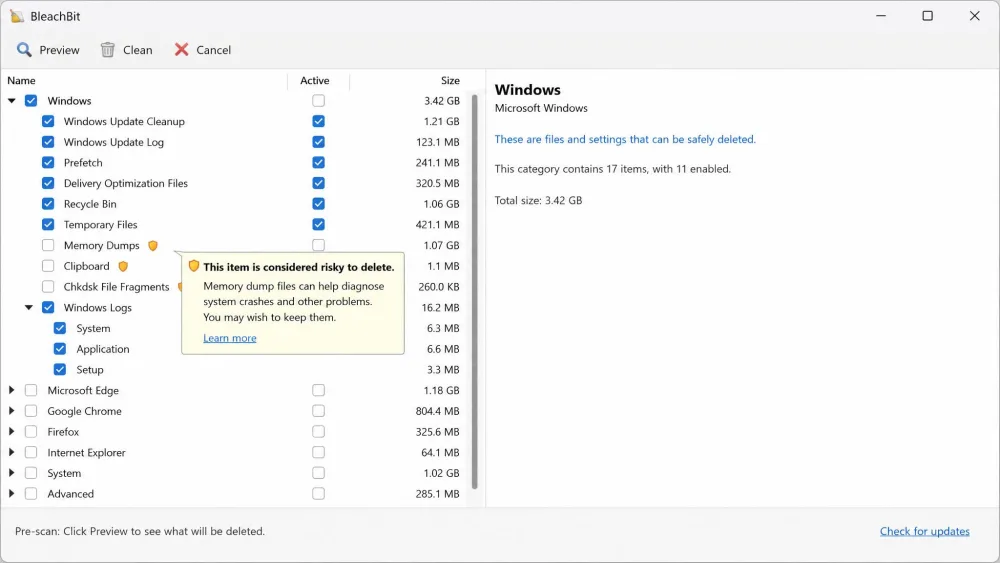The height and width of the screenshot is (563, 1000).
Task: Uncheck Windows Update Cleanup name checkbox
Action: tap(48, 121)
